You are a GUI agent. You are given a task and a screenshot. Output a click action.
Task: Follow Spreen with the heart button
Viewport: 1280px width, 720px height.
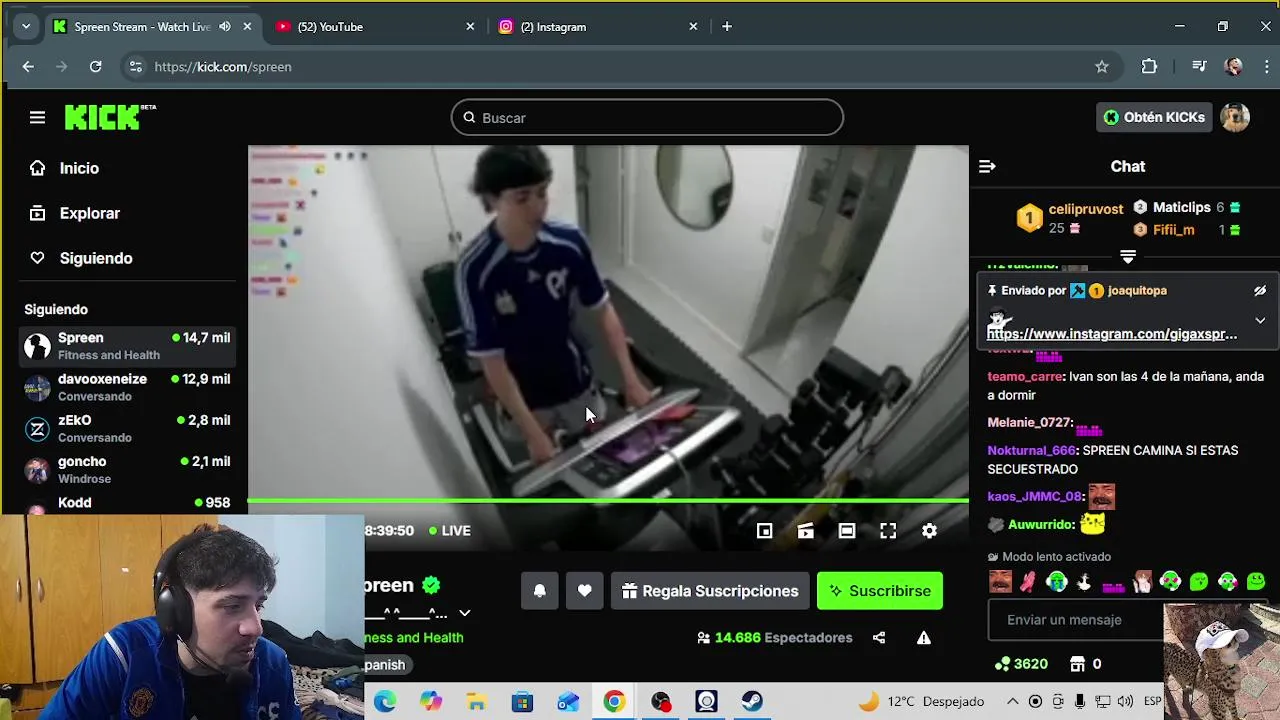pos(584,591)
